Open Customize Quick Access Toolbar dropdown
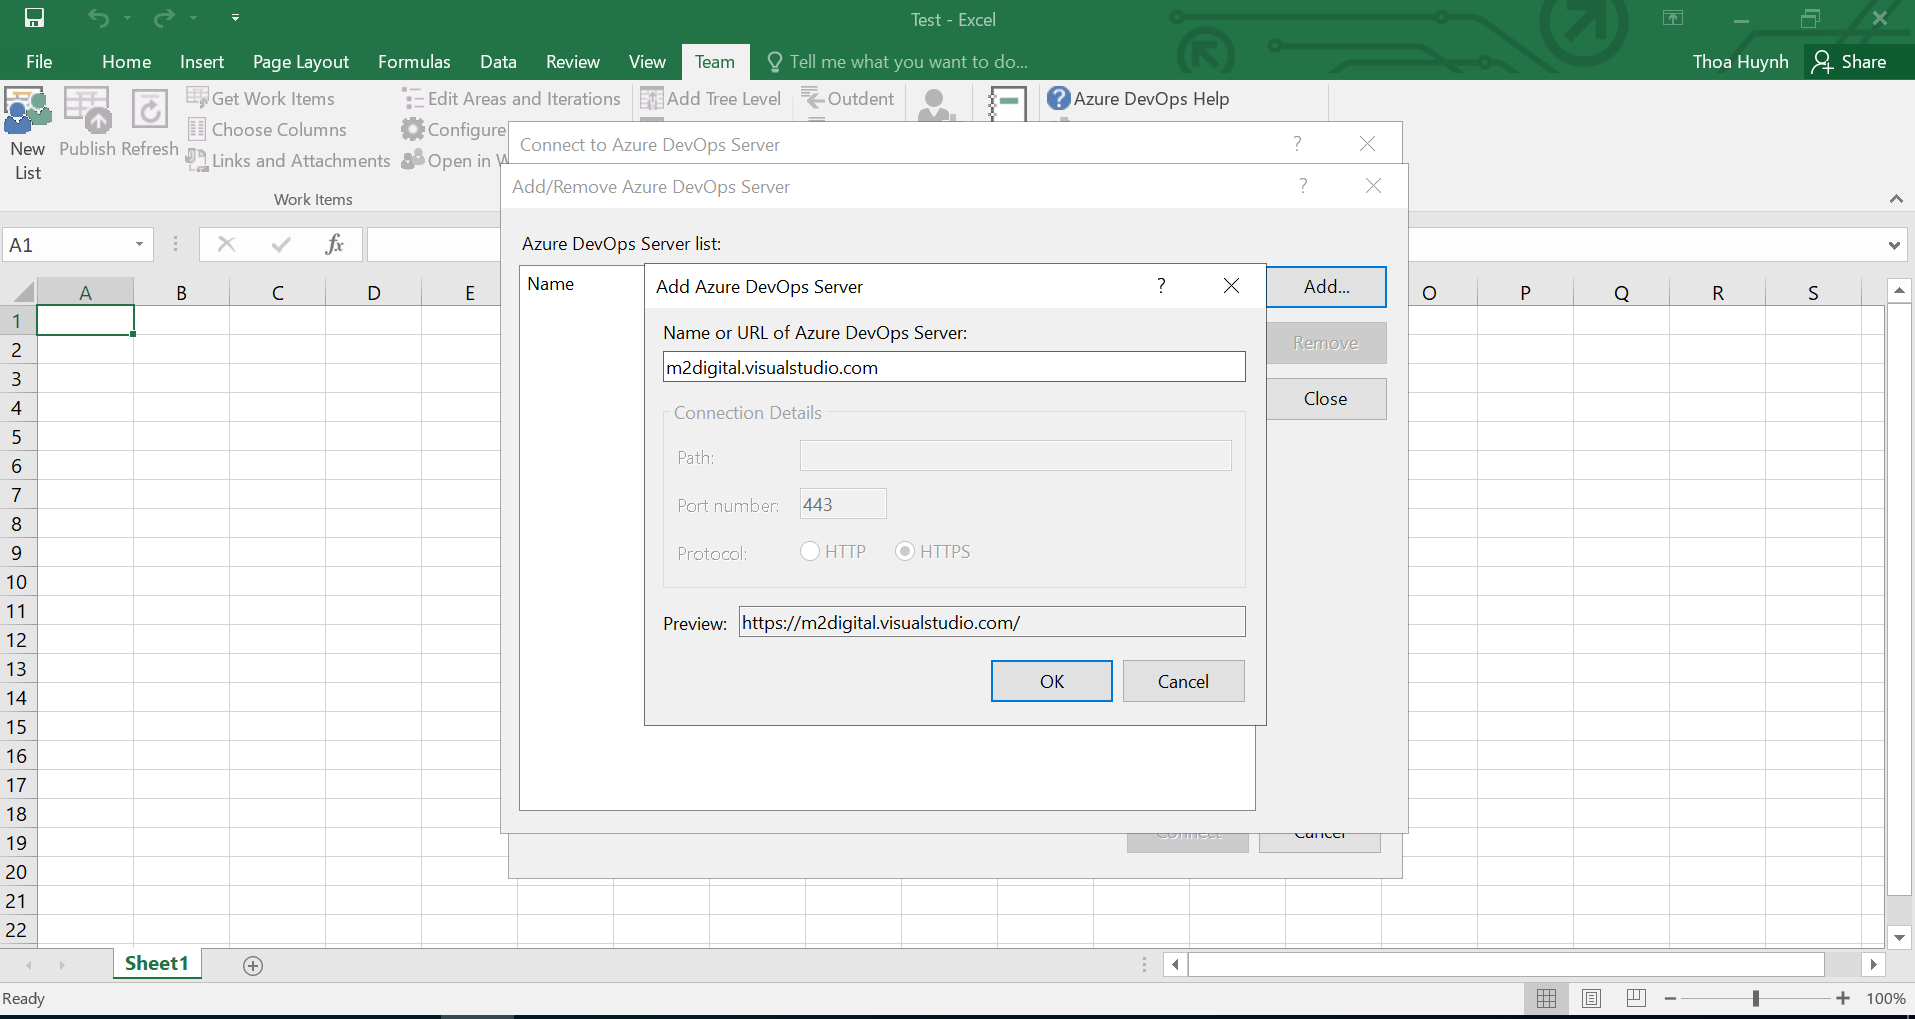 click(x=235, y=18)
